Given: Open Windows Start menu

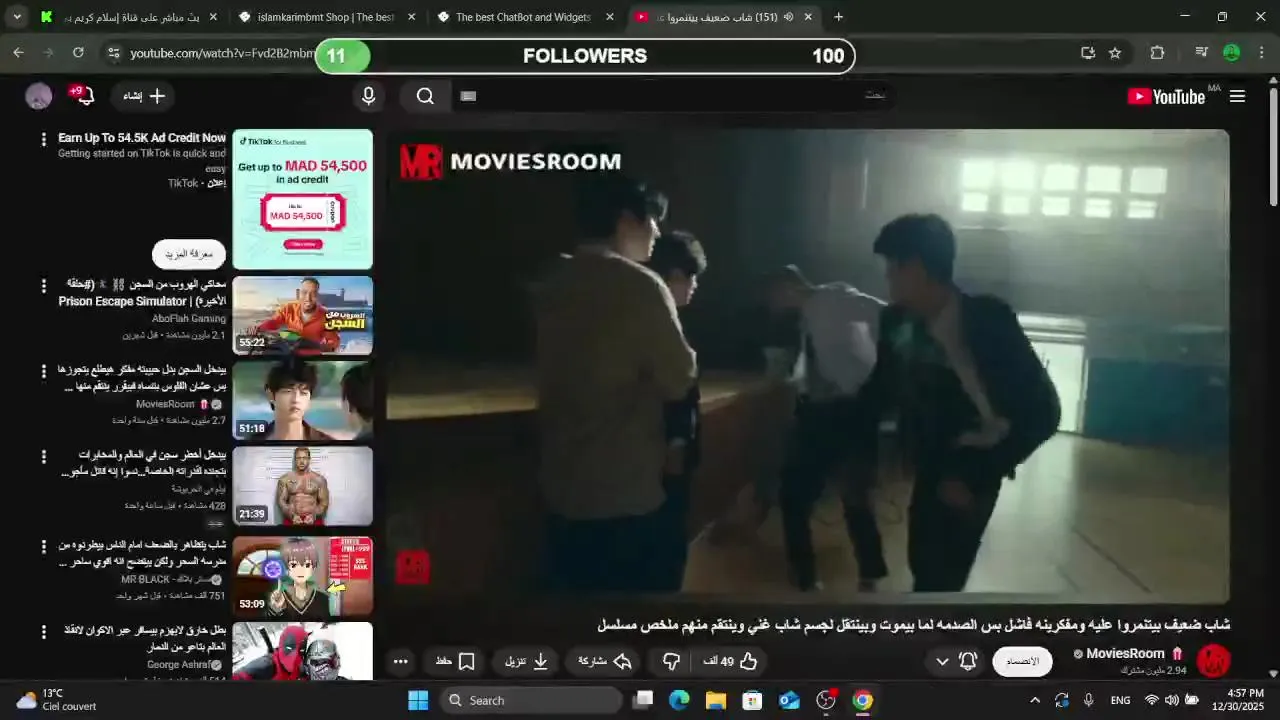Looking at the screenshot, I should click(418, 700).
